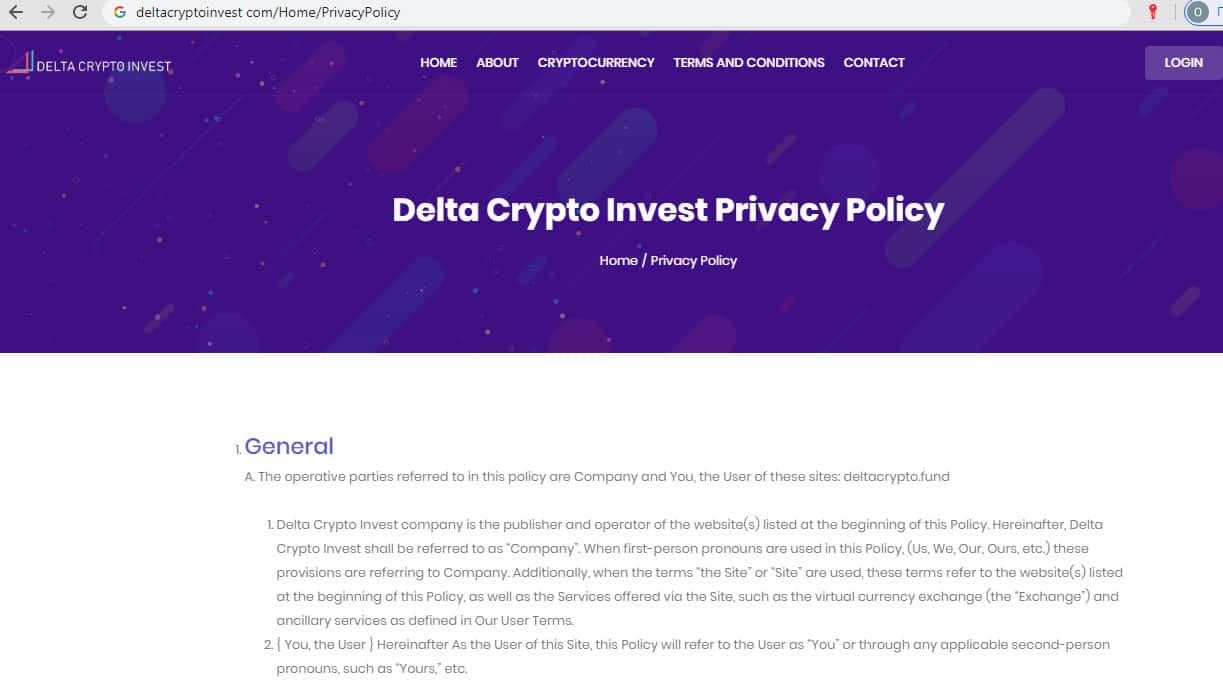Viewport: 1223px width, 683px height.
Task: Click the Delta Crypto Invest logo
Action: point(89,64)
